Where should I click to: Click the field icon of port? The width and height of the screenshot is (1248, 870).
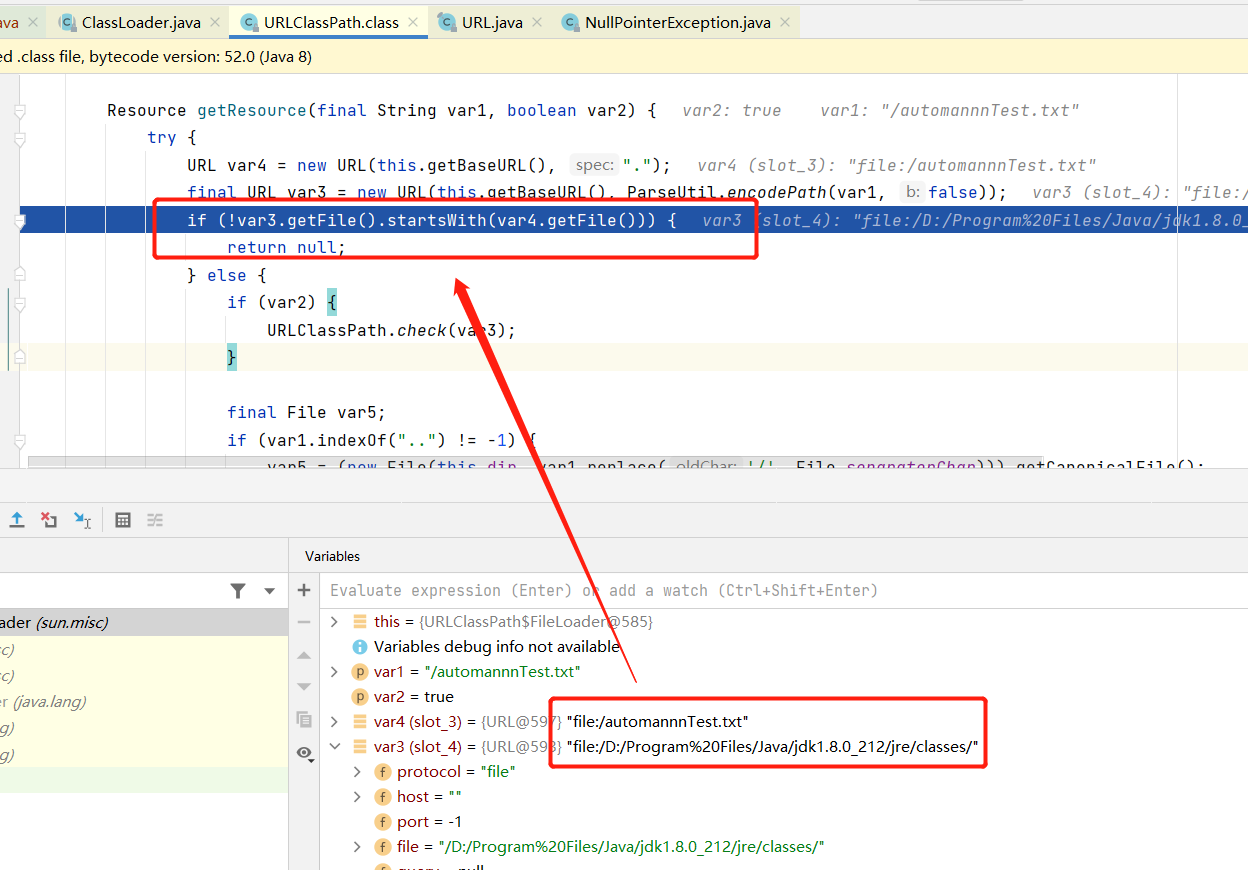pos(383,822)
